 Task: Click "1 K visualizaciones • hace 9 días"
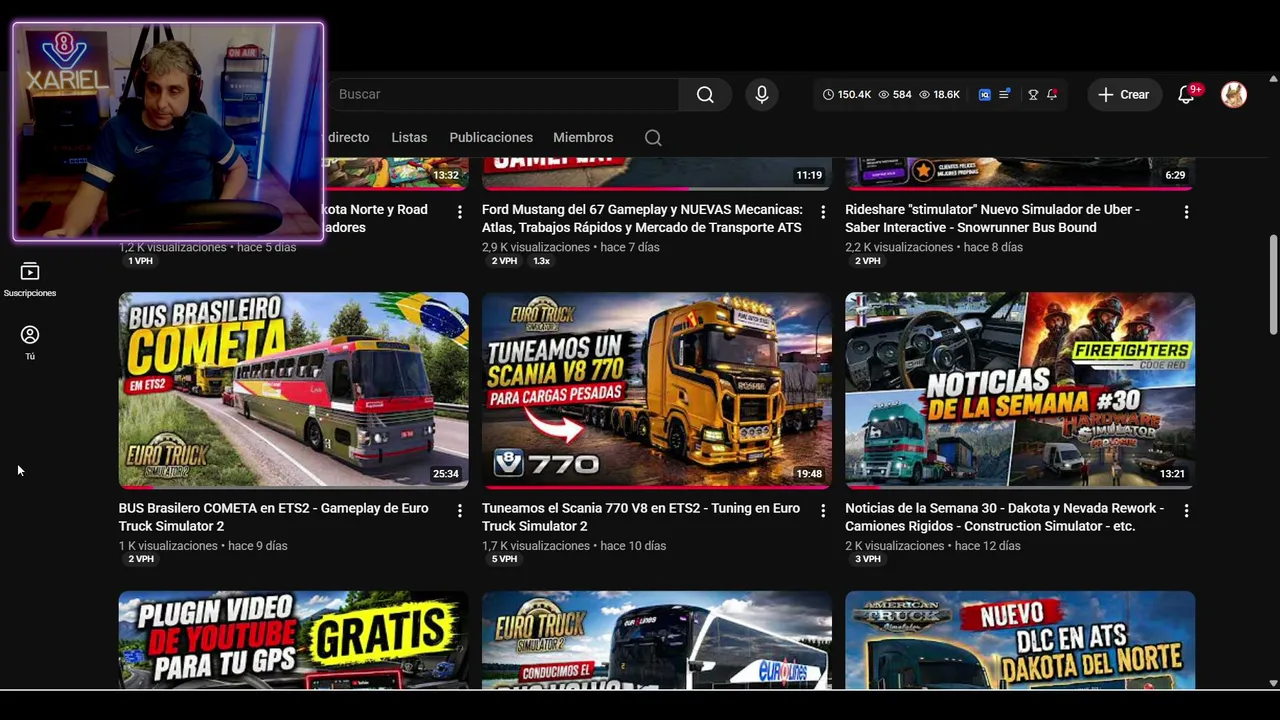(203, 546)
